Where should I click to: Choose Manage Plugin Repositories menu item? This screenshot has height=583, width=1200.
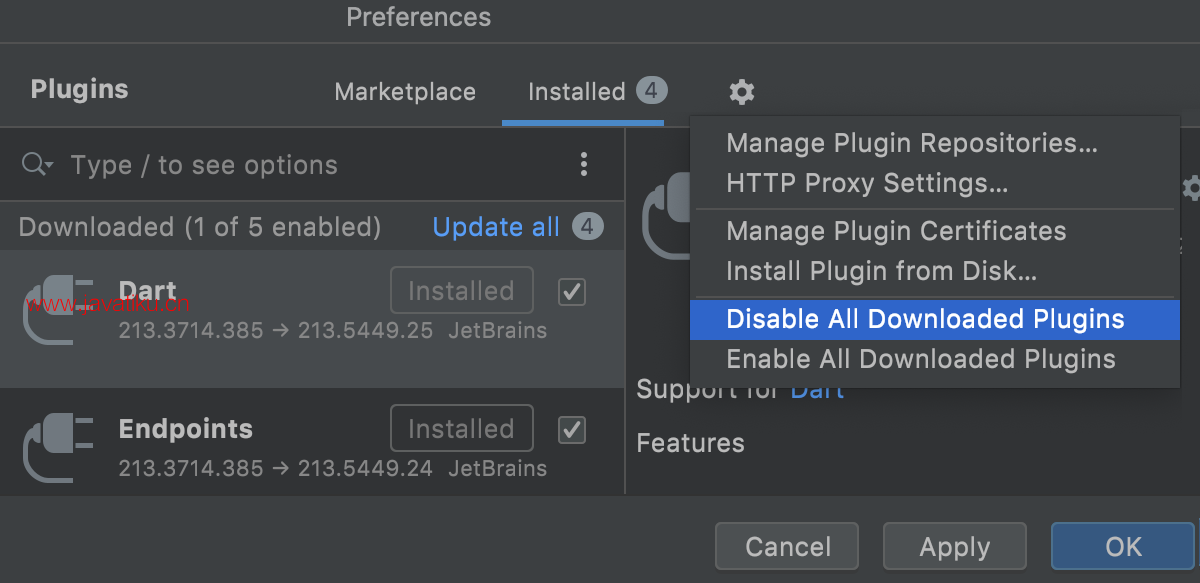point(912,143)
